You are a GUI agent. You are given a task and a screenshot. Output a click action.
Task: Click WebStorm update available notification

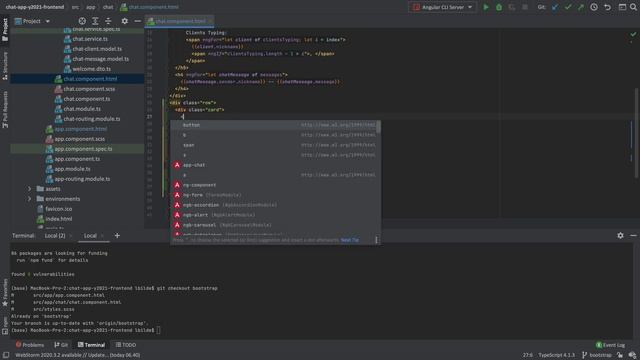[78, 355]
